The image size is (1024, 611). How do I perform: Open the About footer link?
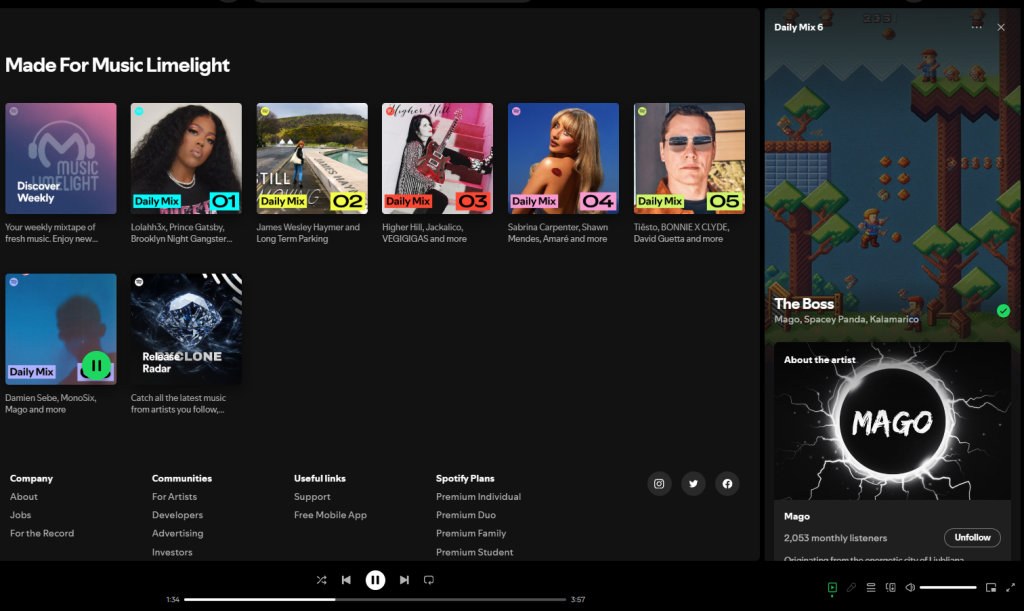(24, 497)
